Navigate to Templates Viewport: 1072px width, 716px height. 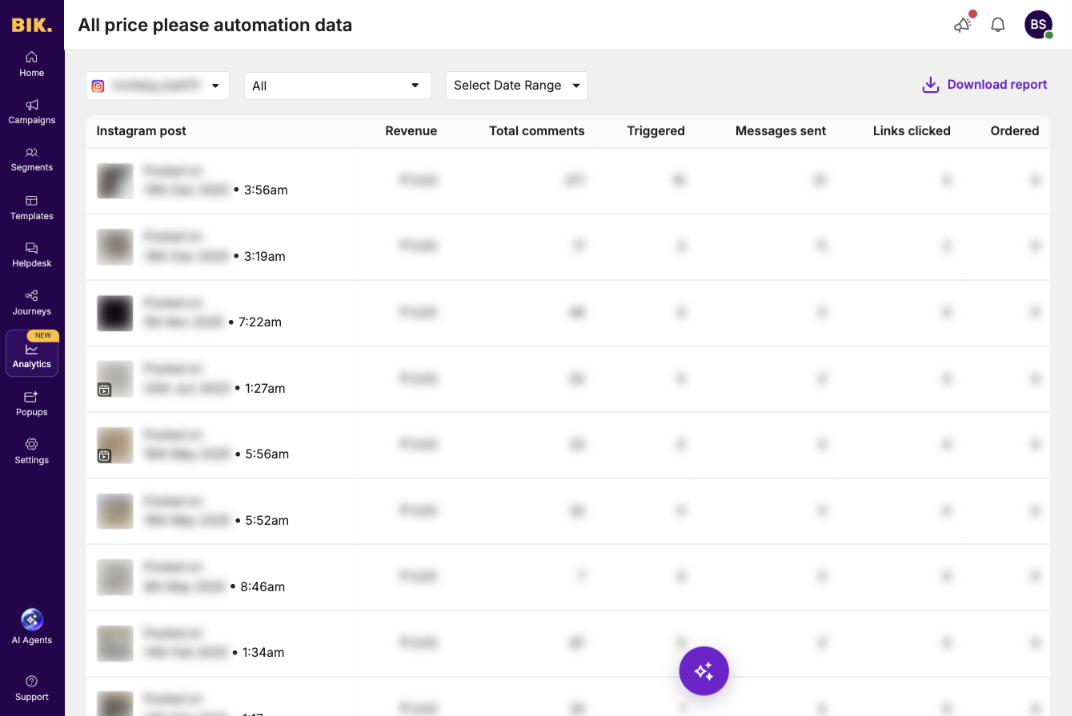tap(31, 208)
